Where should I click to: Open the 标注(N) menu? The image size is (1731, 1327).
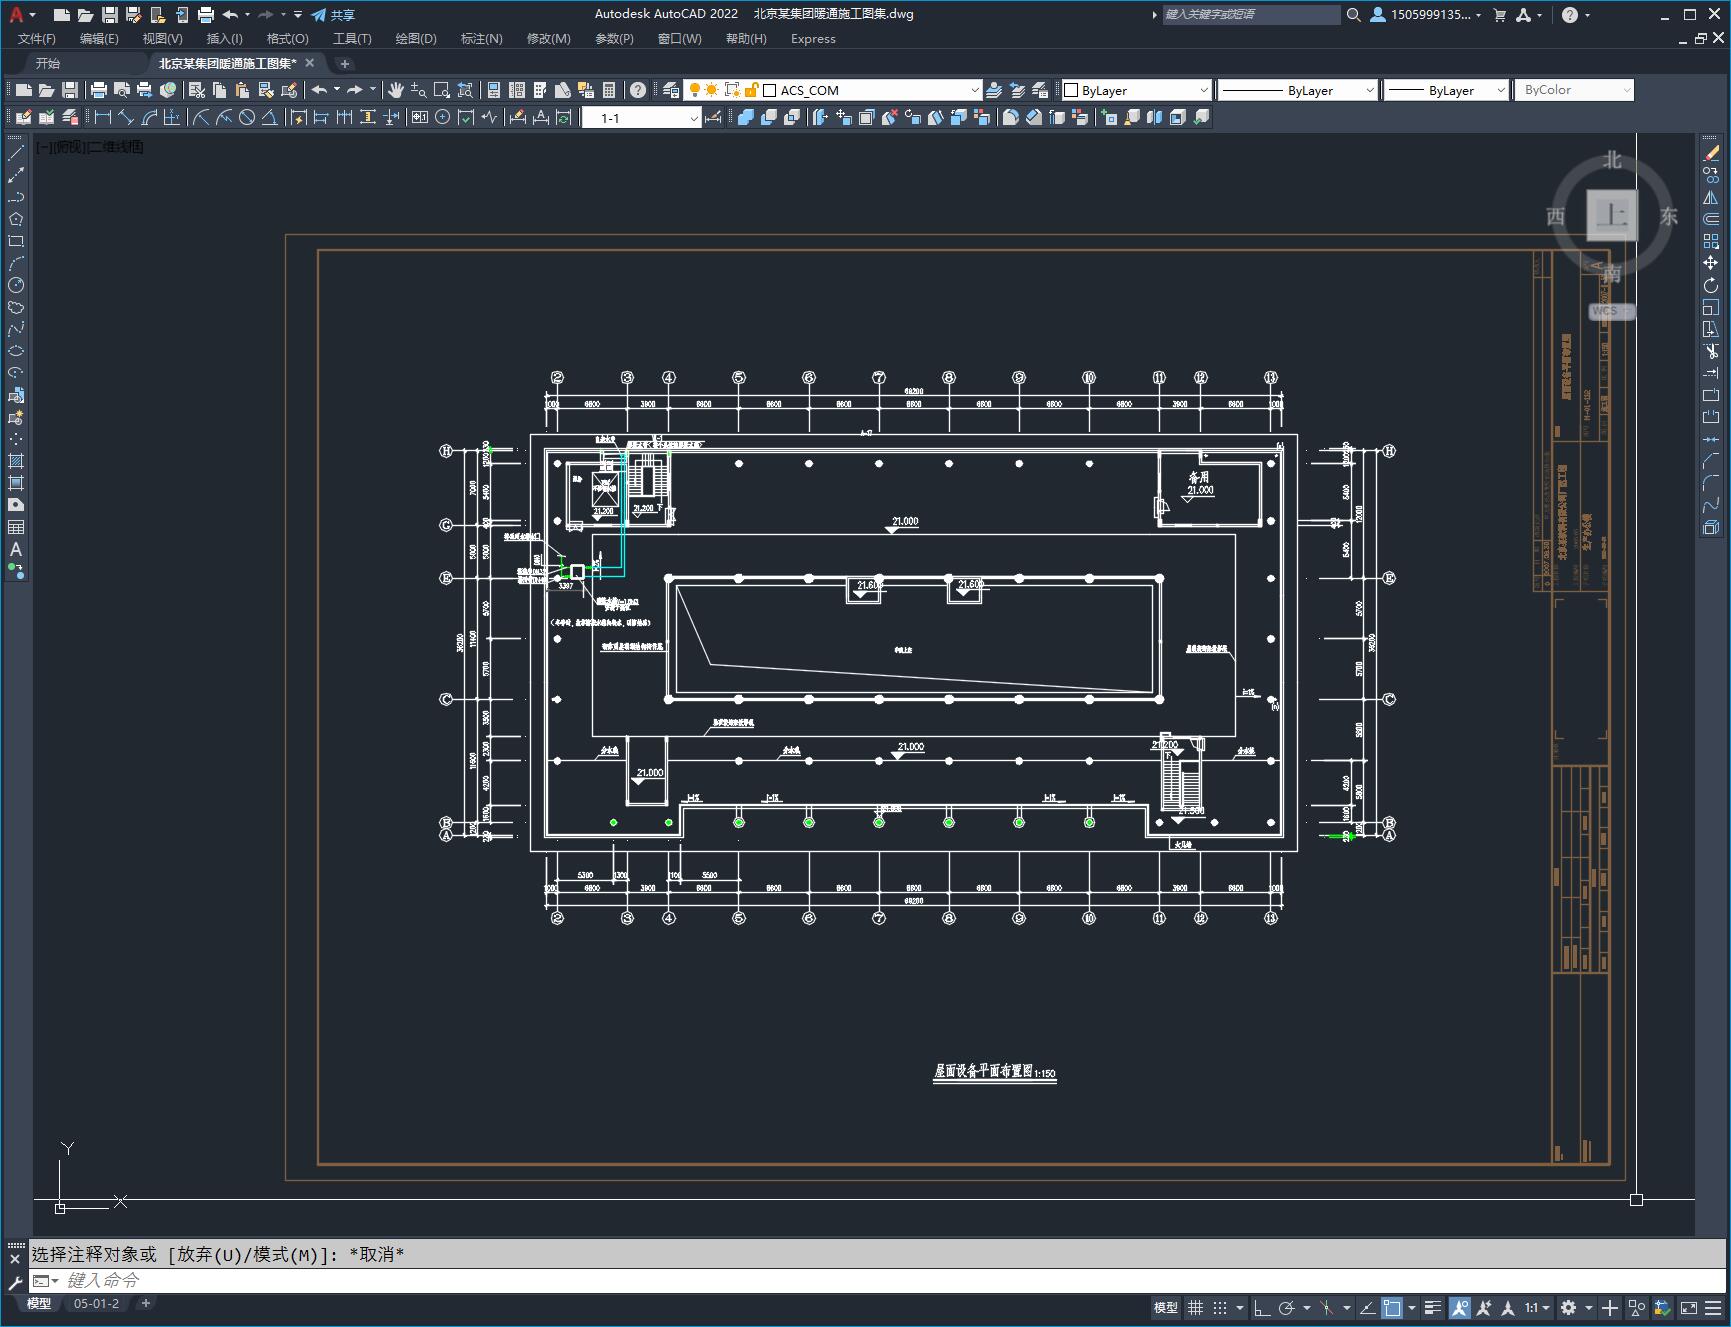[481, 39]
